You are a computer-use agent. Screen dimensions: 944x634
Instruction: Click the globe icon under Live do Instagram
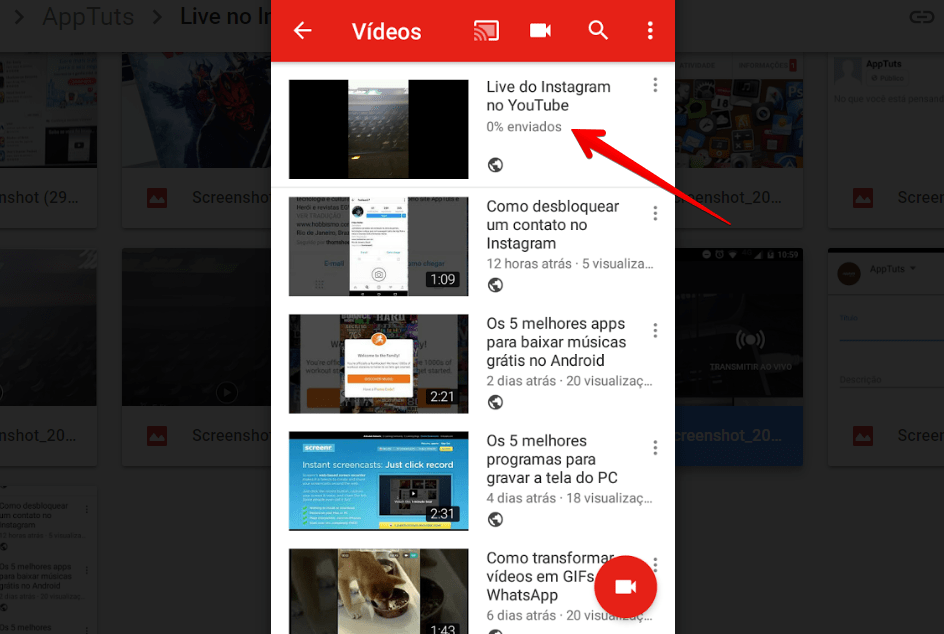[x=495, y=164]
